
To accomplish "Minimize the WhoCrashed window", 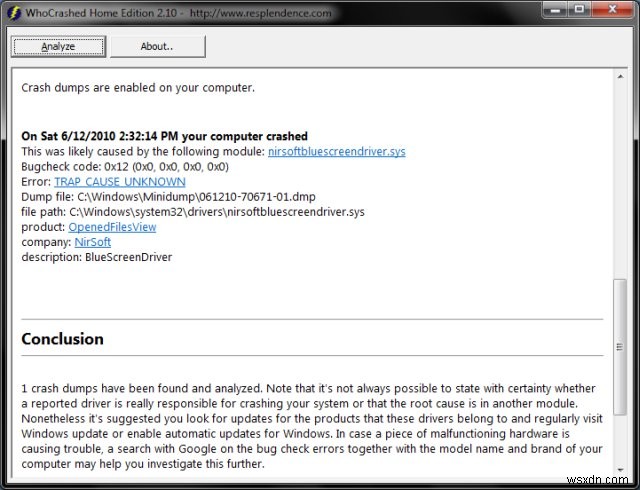I will pos(555,9).
